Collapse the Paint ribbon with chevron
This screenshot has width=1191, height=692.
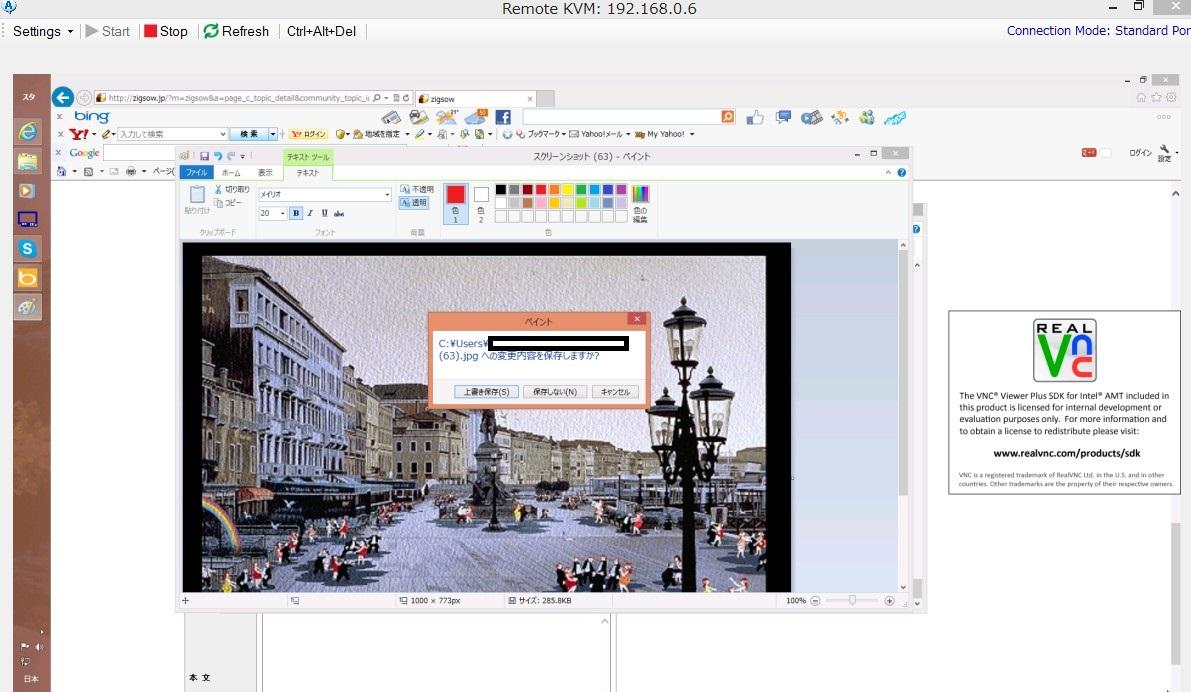(x=888, y=172)
